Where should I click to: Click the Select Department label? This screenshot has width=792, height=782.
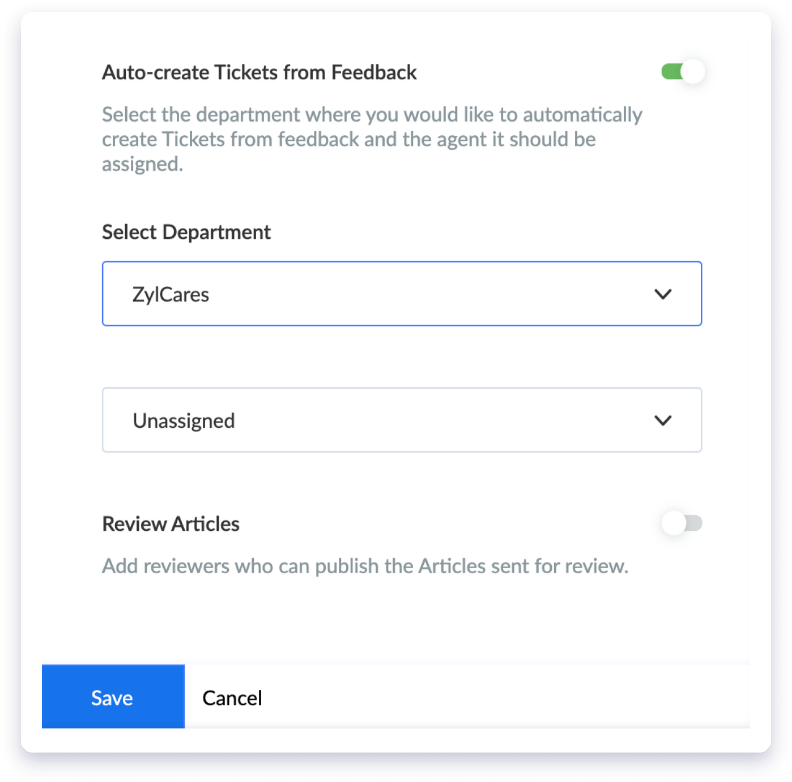point(186,232)
